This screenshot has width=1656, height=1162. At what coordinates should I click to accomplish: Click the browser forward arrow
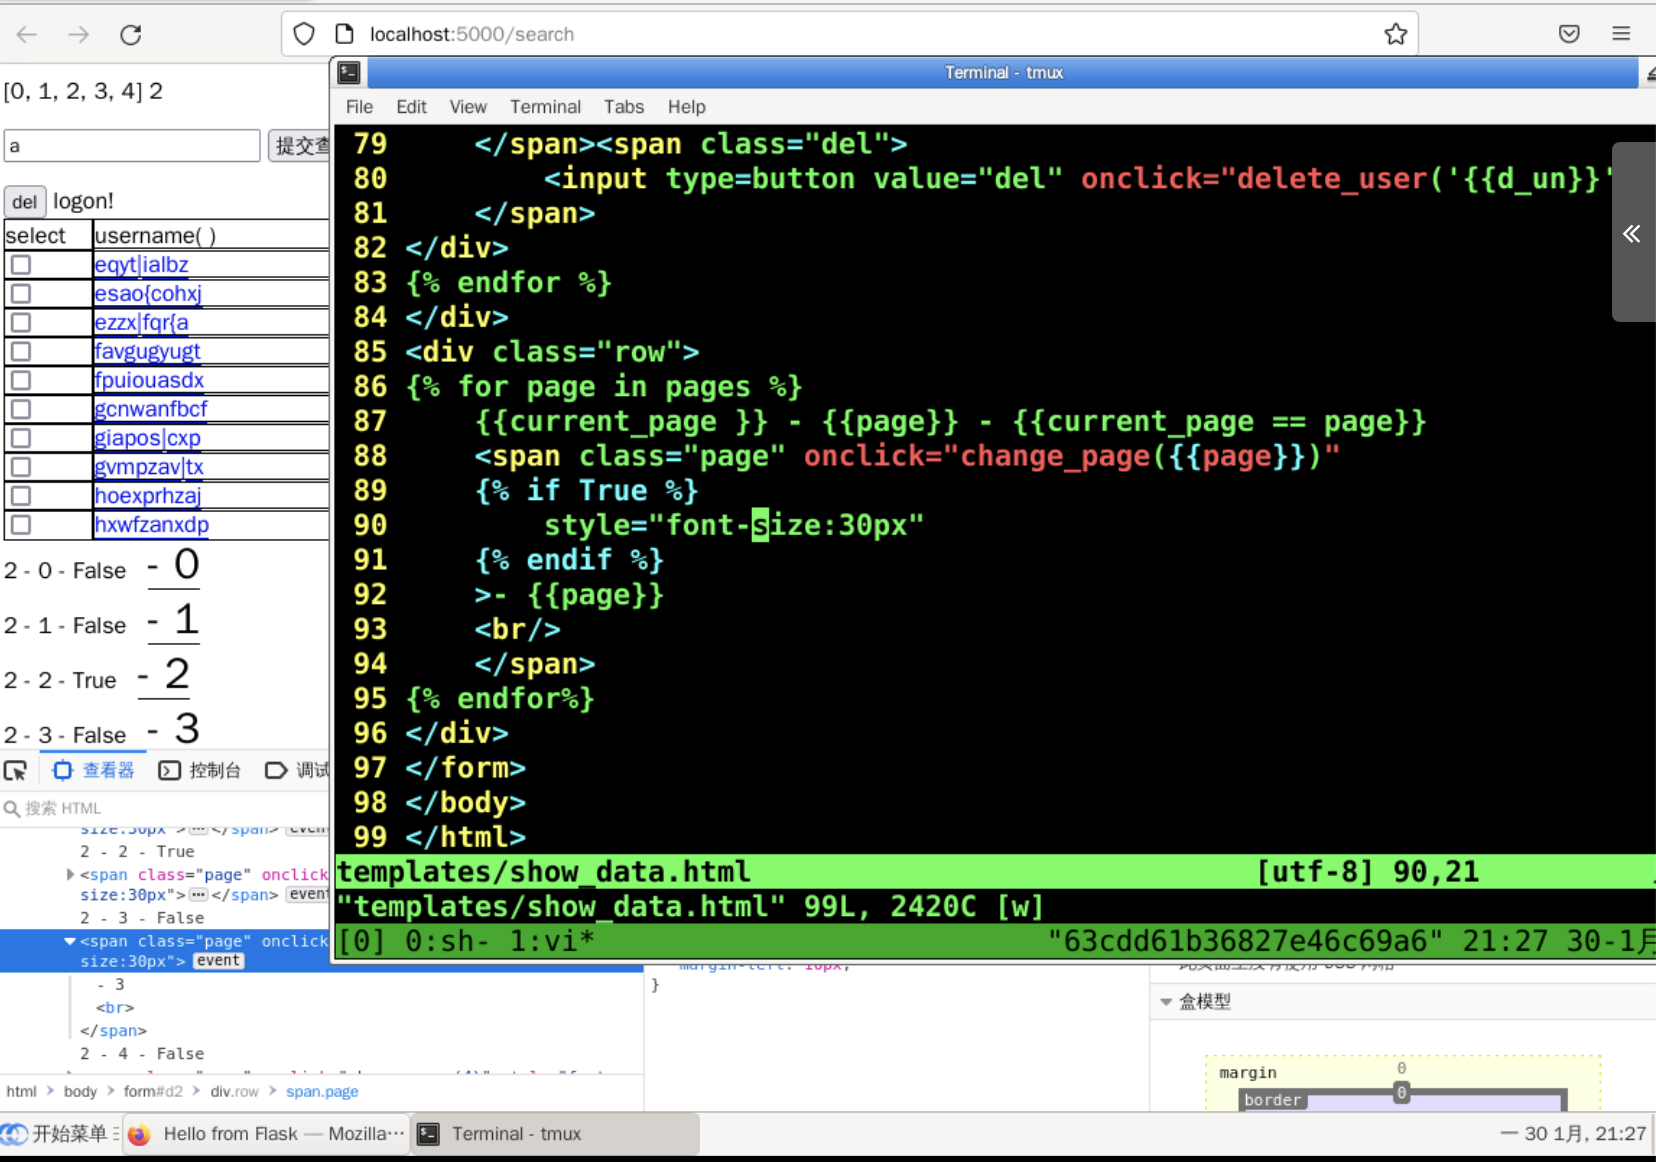coord(78,34)
